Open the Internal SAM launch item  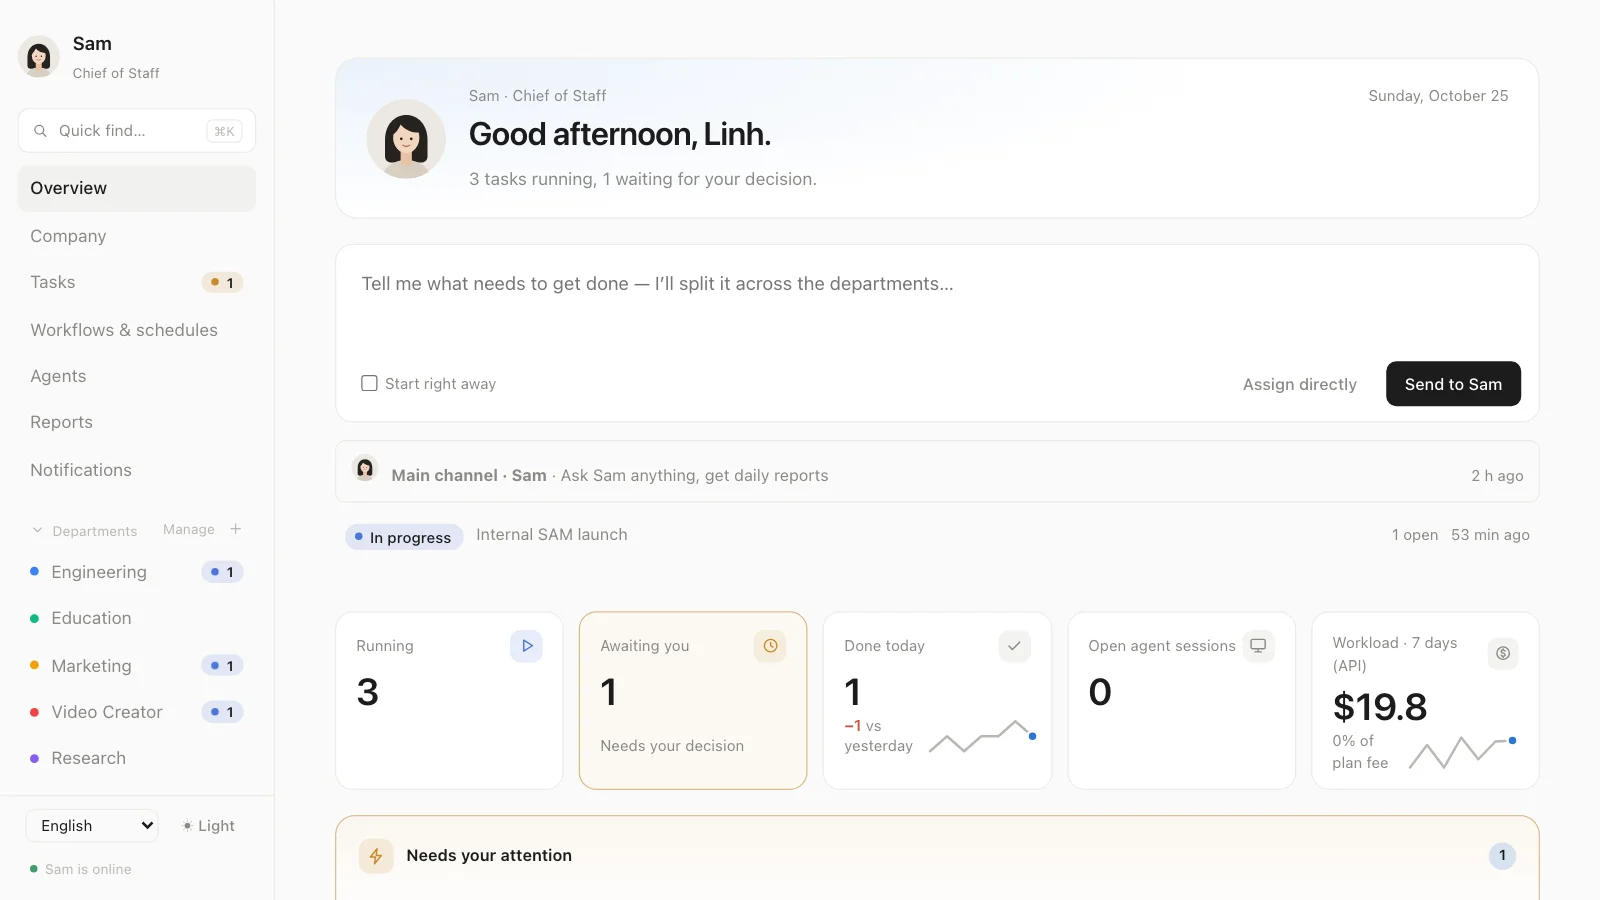click(552, 535)
